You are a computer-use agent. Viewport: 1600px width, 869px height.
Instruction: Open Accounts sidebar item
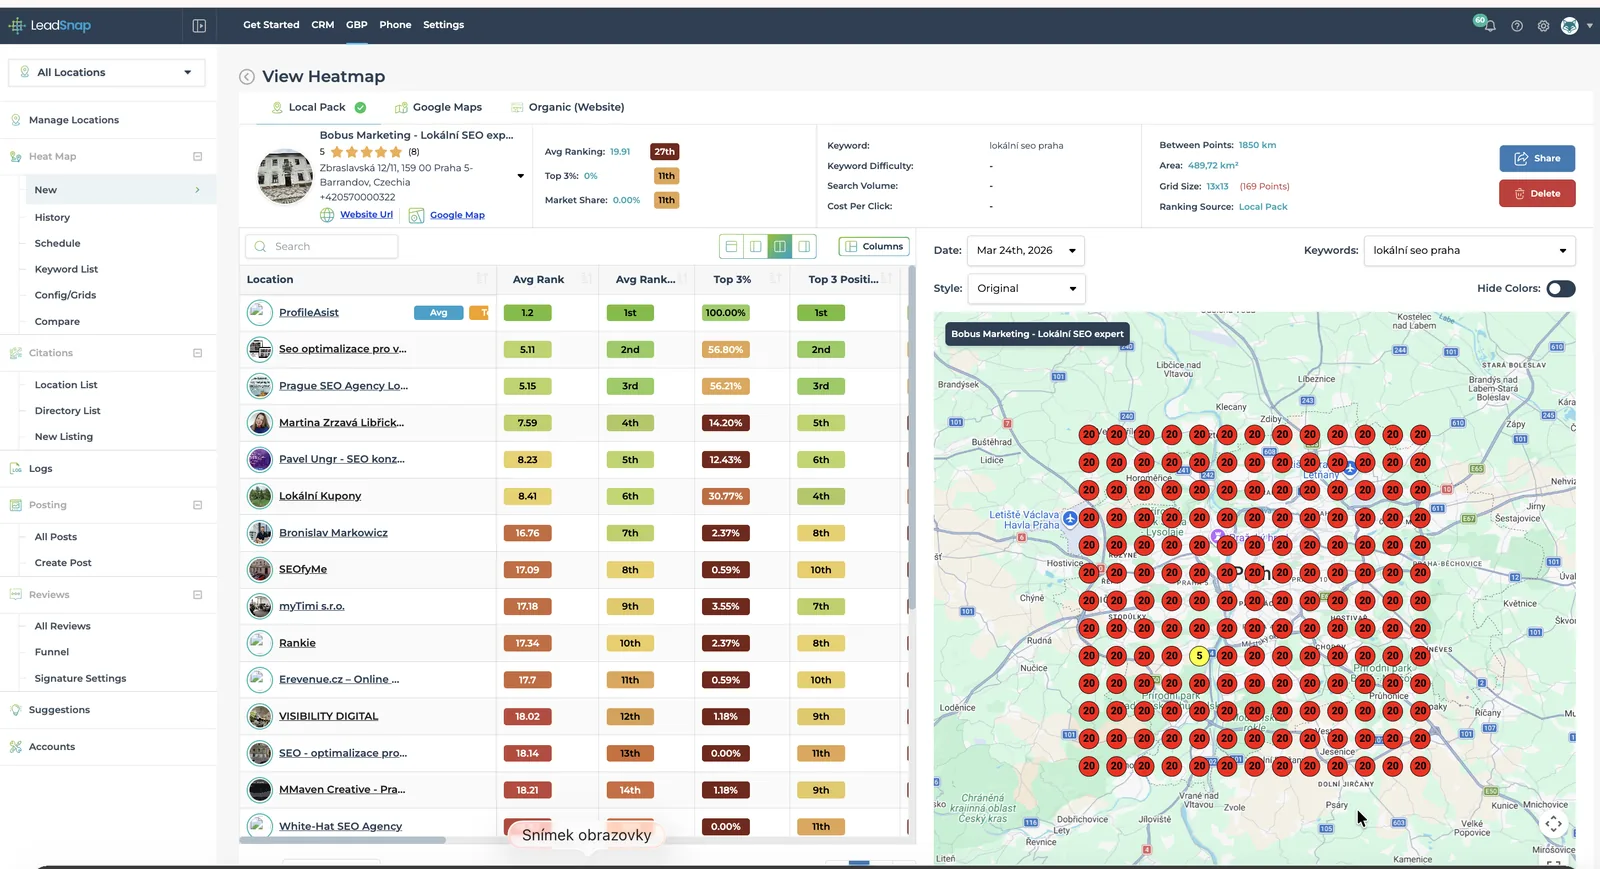point(52,747)
